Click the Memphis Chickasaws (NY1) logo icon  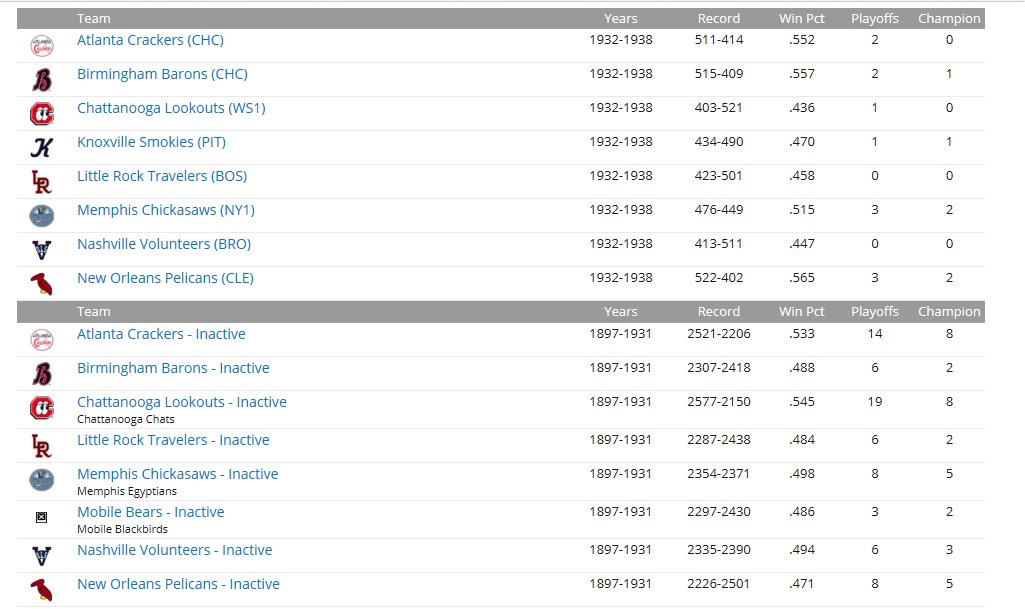[x=41, y=215]
